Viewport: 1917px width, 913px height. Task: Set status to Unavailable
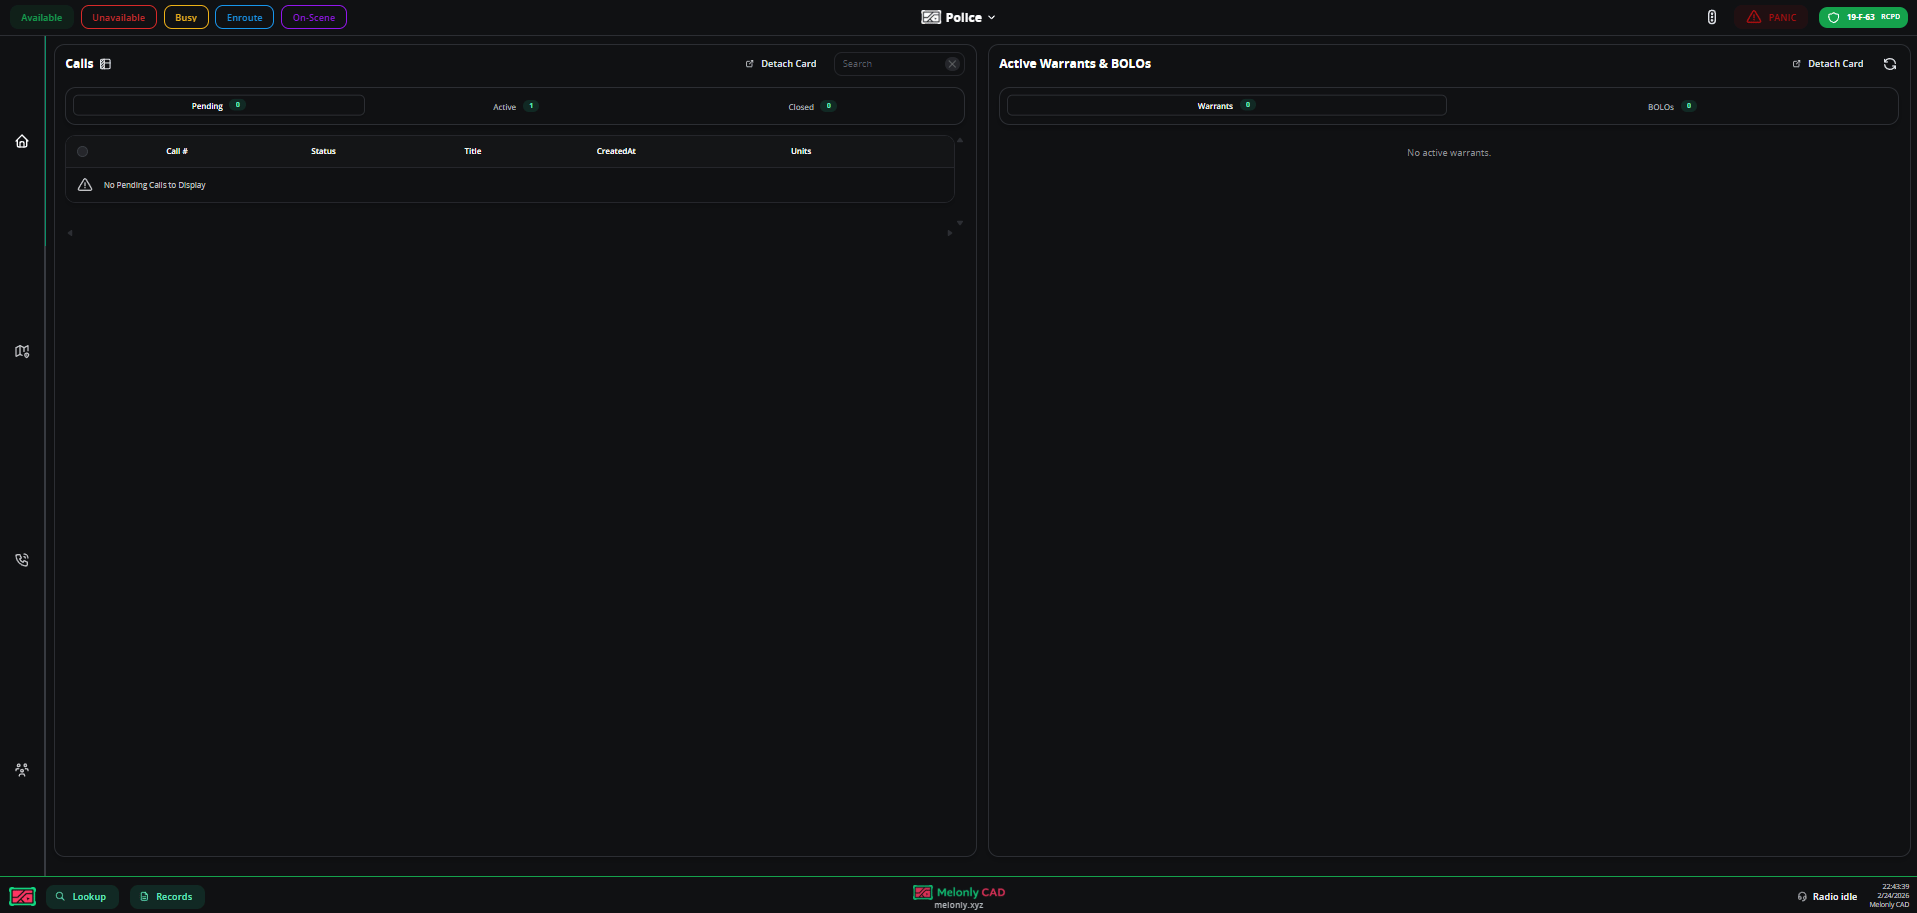119,17
